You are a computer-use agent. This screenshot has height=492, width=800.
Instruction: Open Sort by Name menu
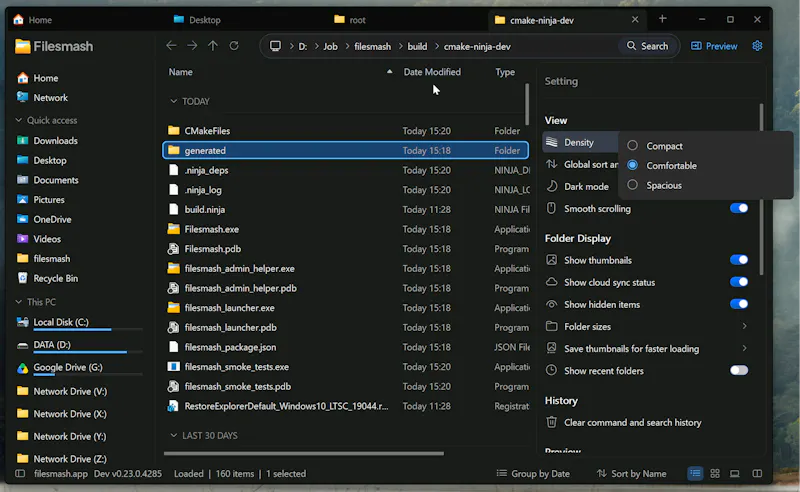click(632, 474)
